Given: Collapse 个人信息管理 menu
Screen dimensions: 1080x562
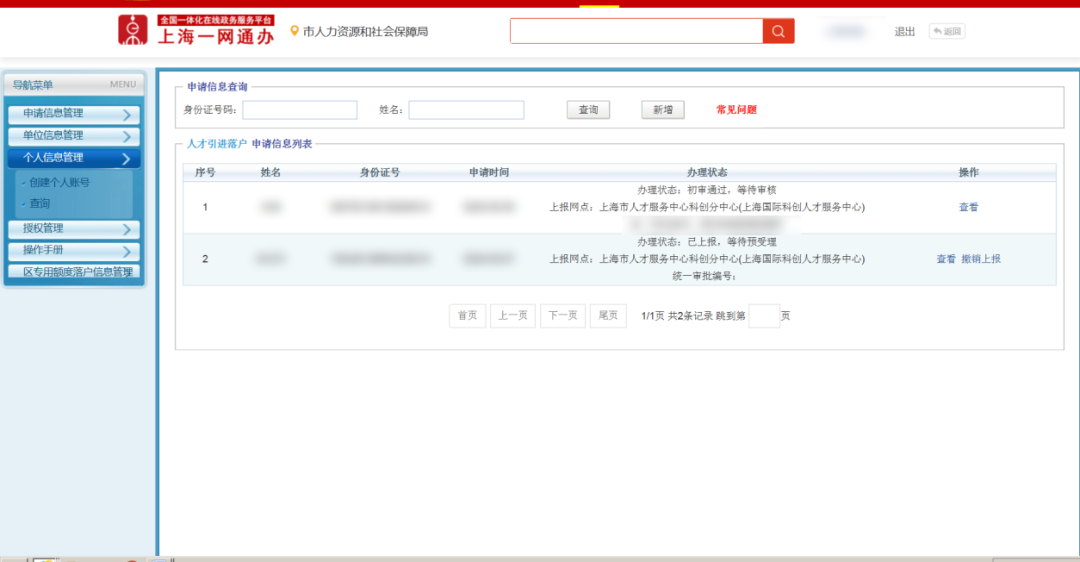Looking at the screenshot, I should click(74, 158).
